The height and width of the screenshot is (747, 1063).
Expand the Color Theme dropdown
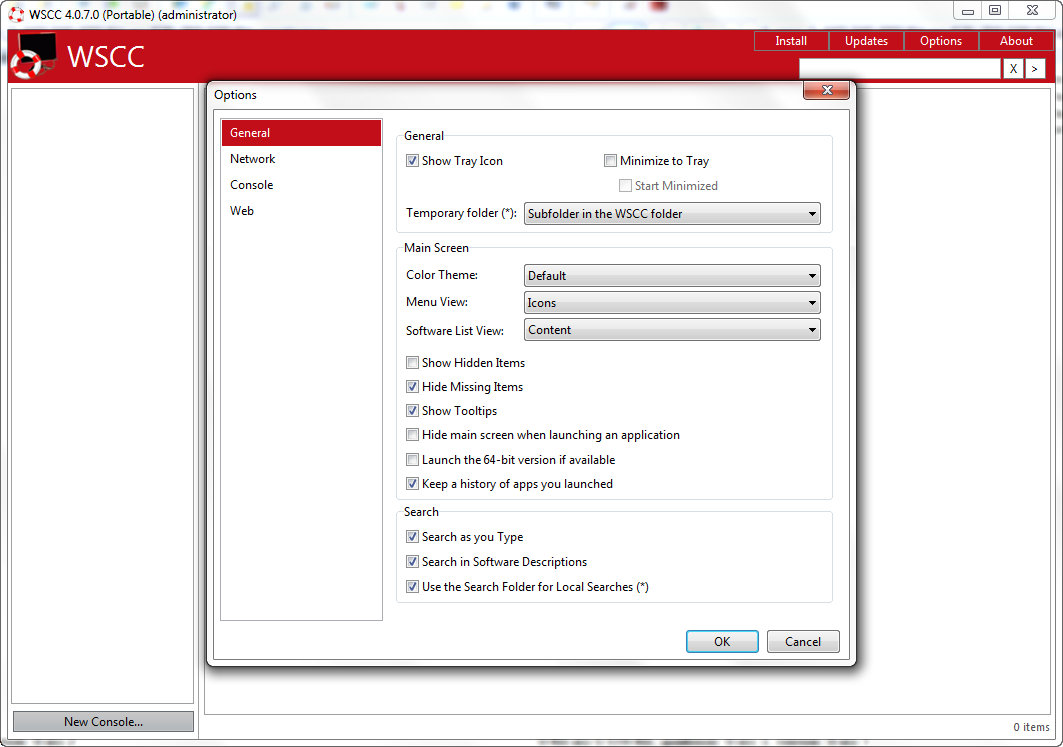click(x=672, y=276)
